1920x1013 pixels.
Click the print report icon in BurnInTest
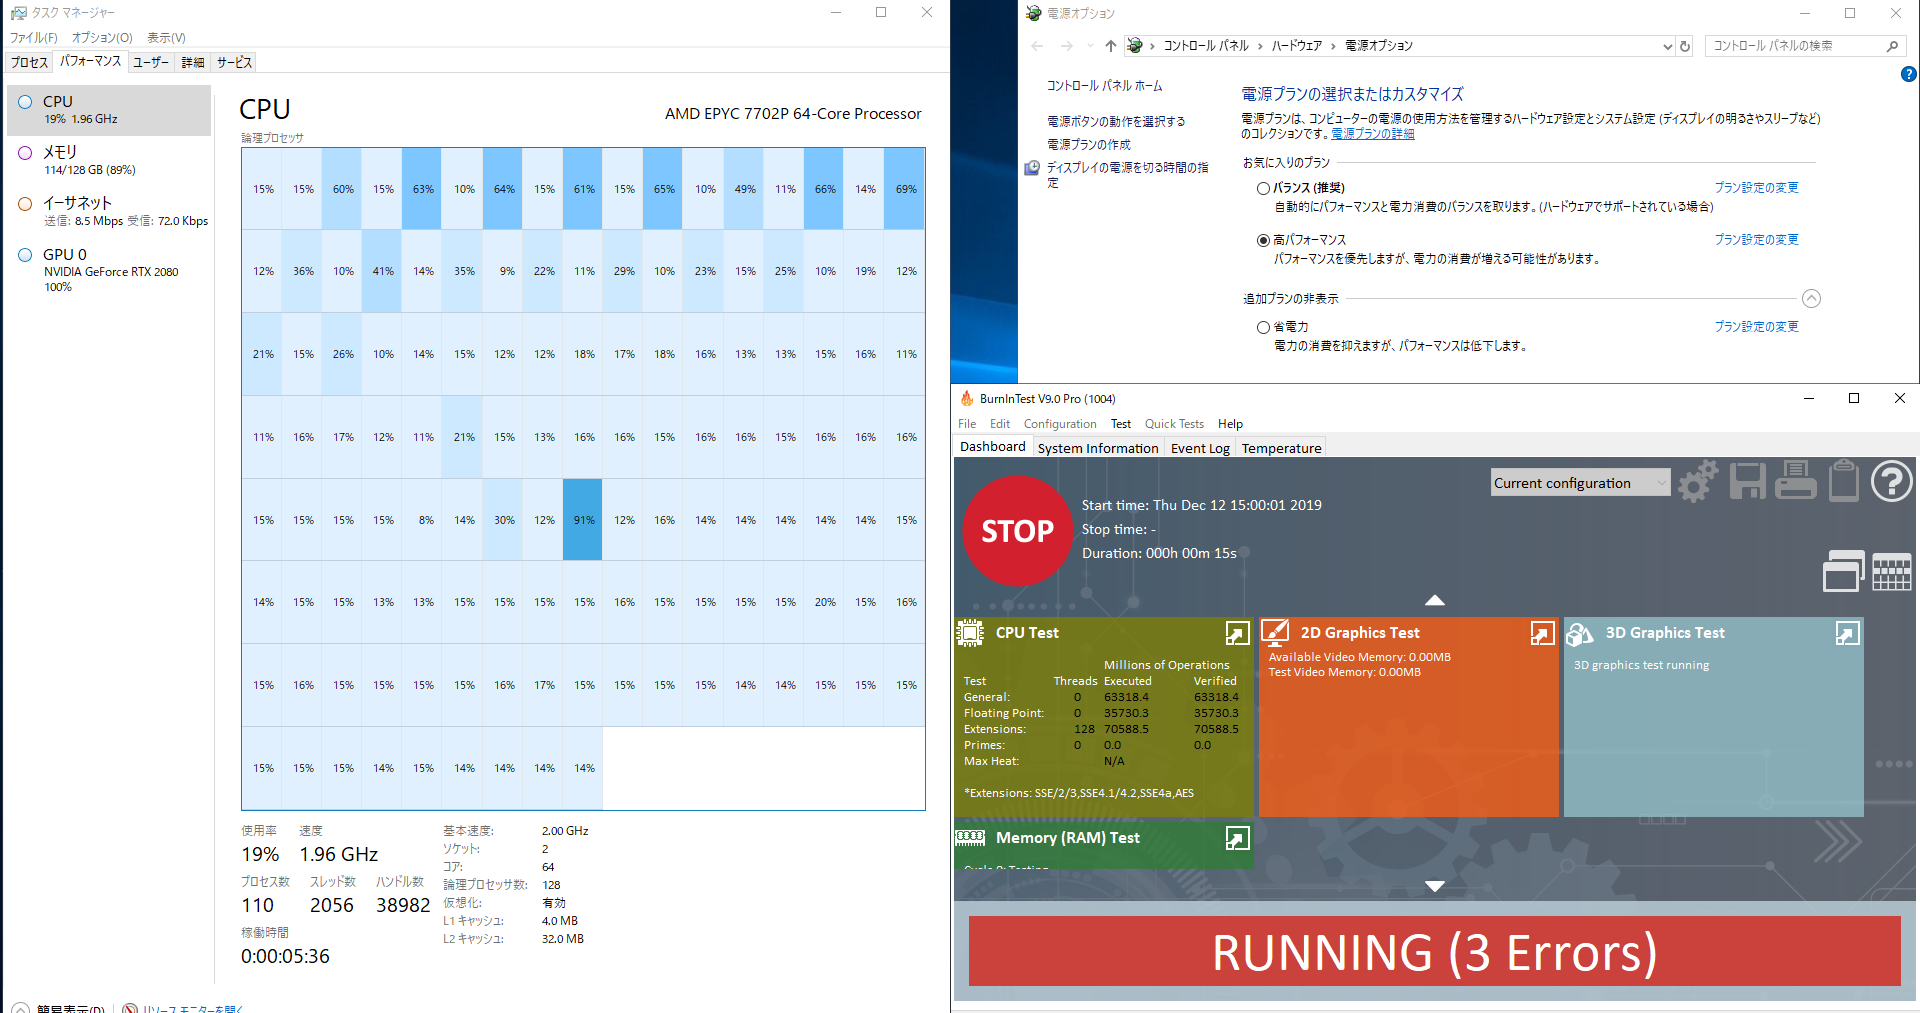tap(1796, 480)
